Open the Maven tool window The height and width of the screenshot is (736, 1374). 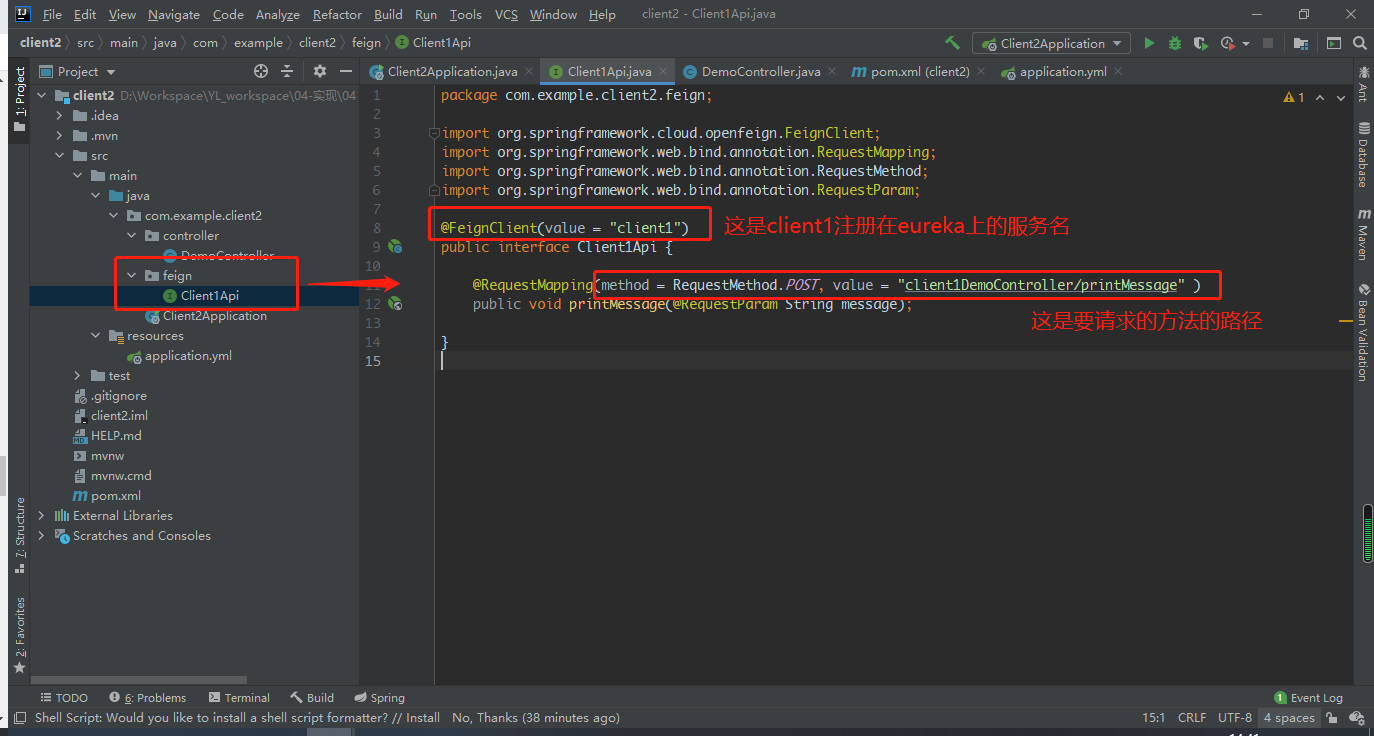click(1363, 235)
